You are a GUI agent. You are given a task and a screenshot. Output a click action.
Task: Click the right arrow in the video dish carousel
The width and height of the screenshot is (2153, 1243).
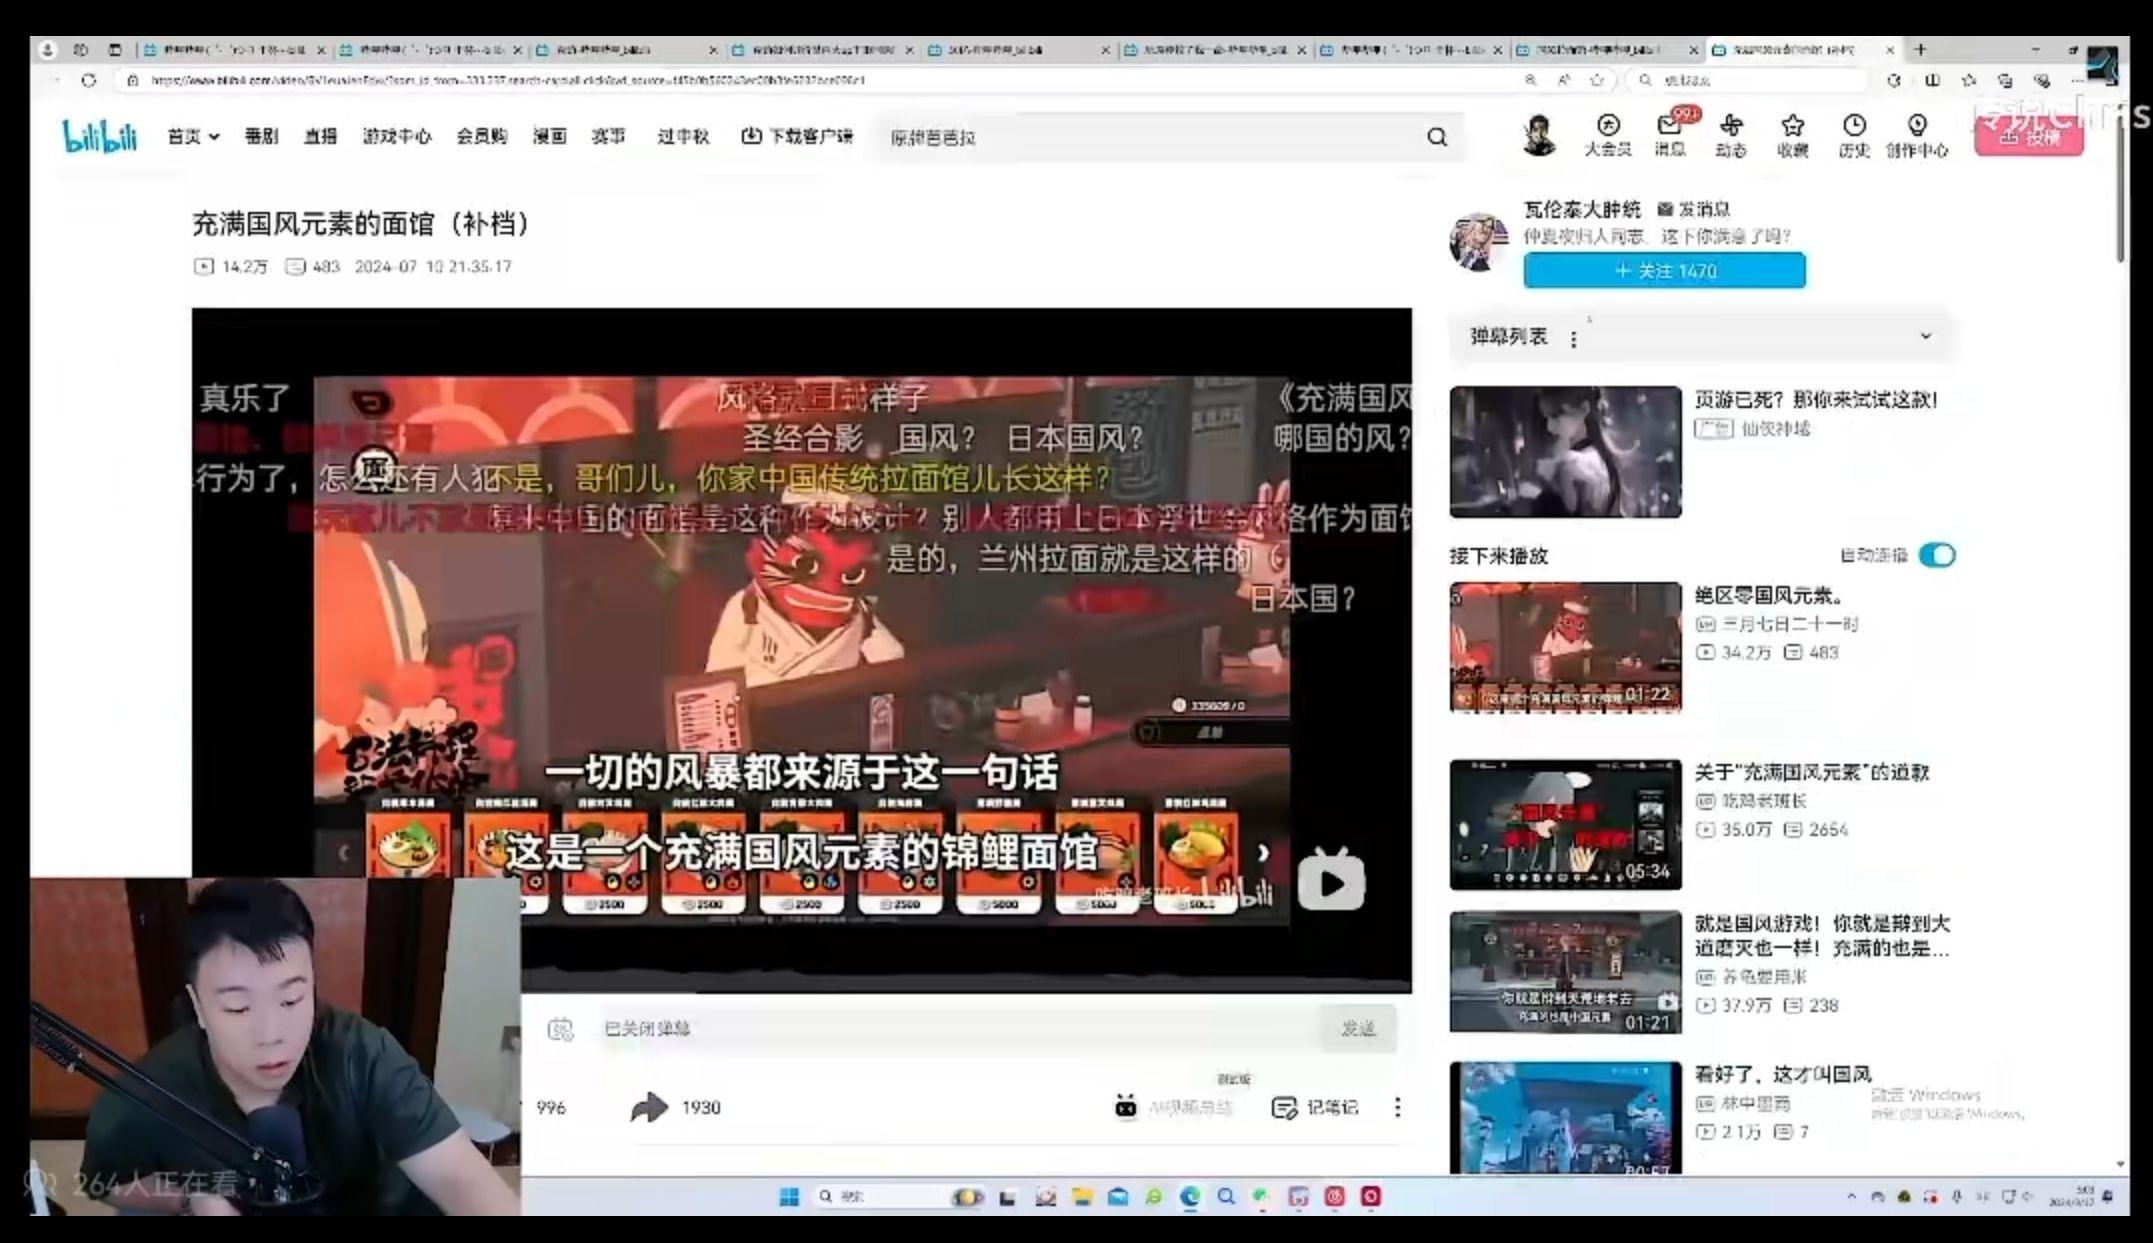pyautogui.click(x=1263, y=852)
